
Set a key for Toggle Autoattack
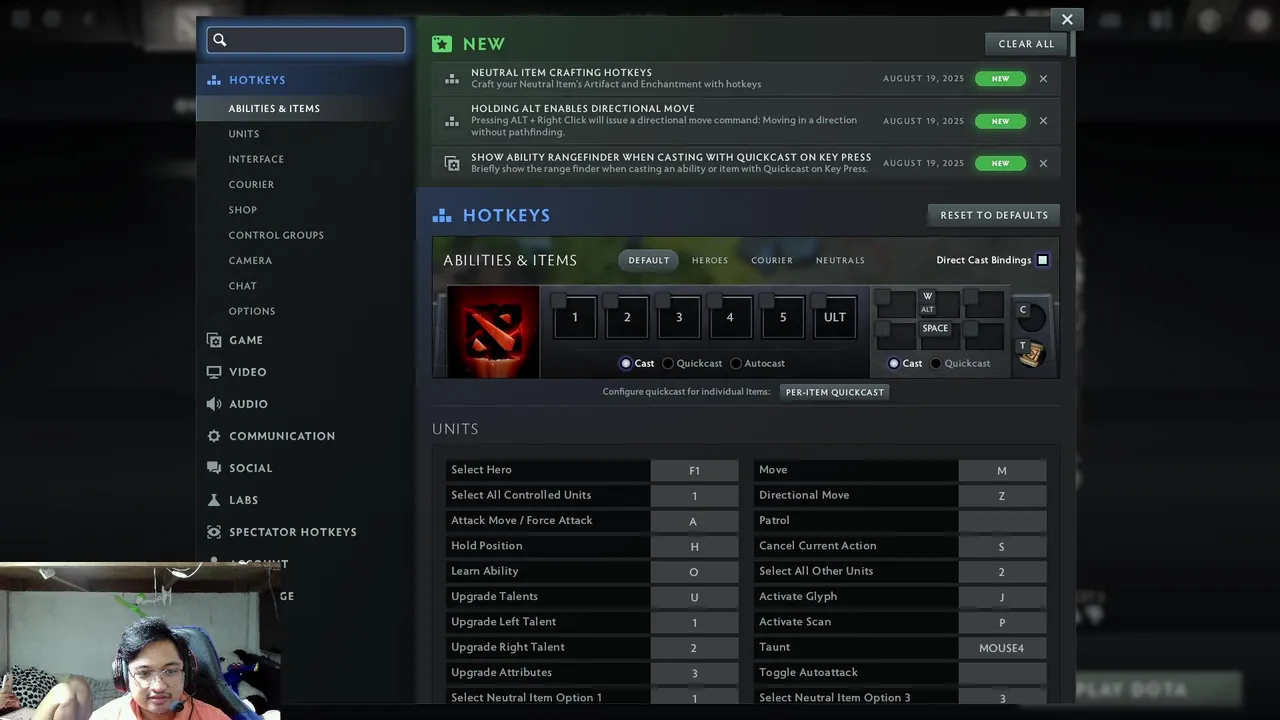click(1002, 673)
